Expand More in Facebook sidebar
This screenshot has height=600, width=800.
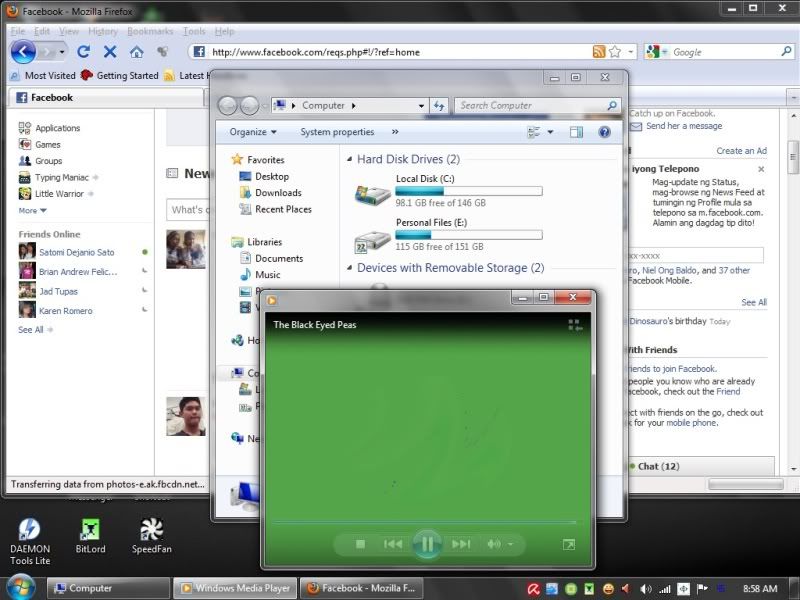click(32, 211)
